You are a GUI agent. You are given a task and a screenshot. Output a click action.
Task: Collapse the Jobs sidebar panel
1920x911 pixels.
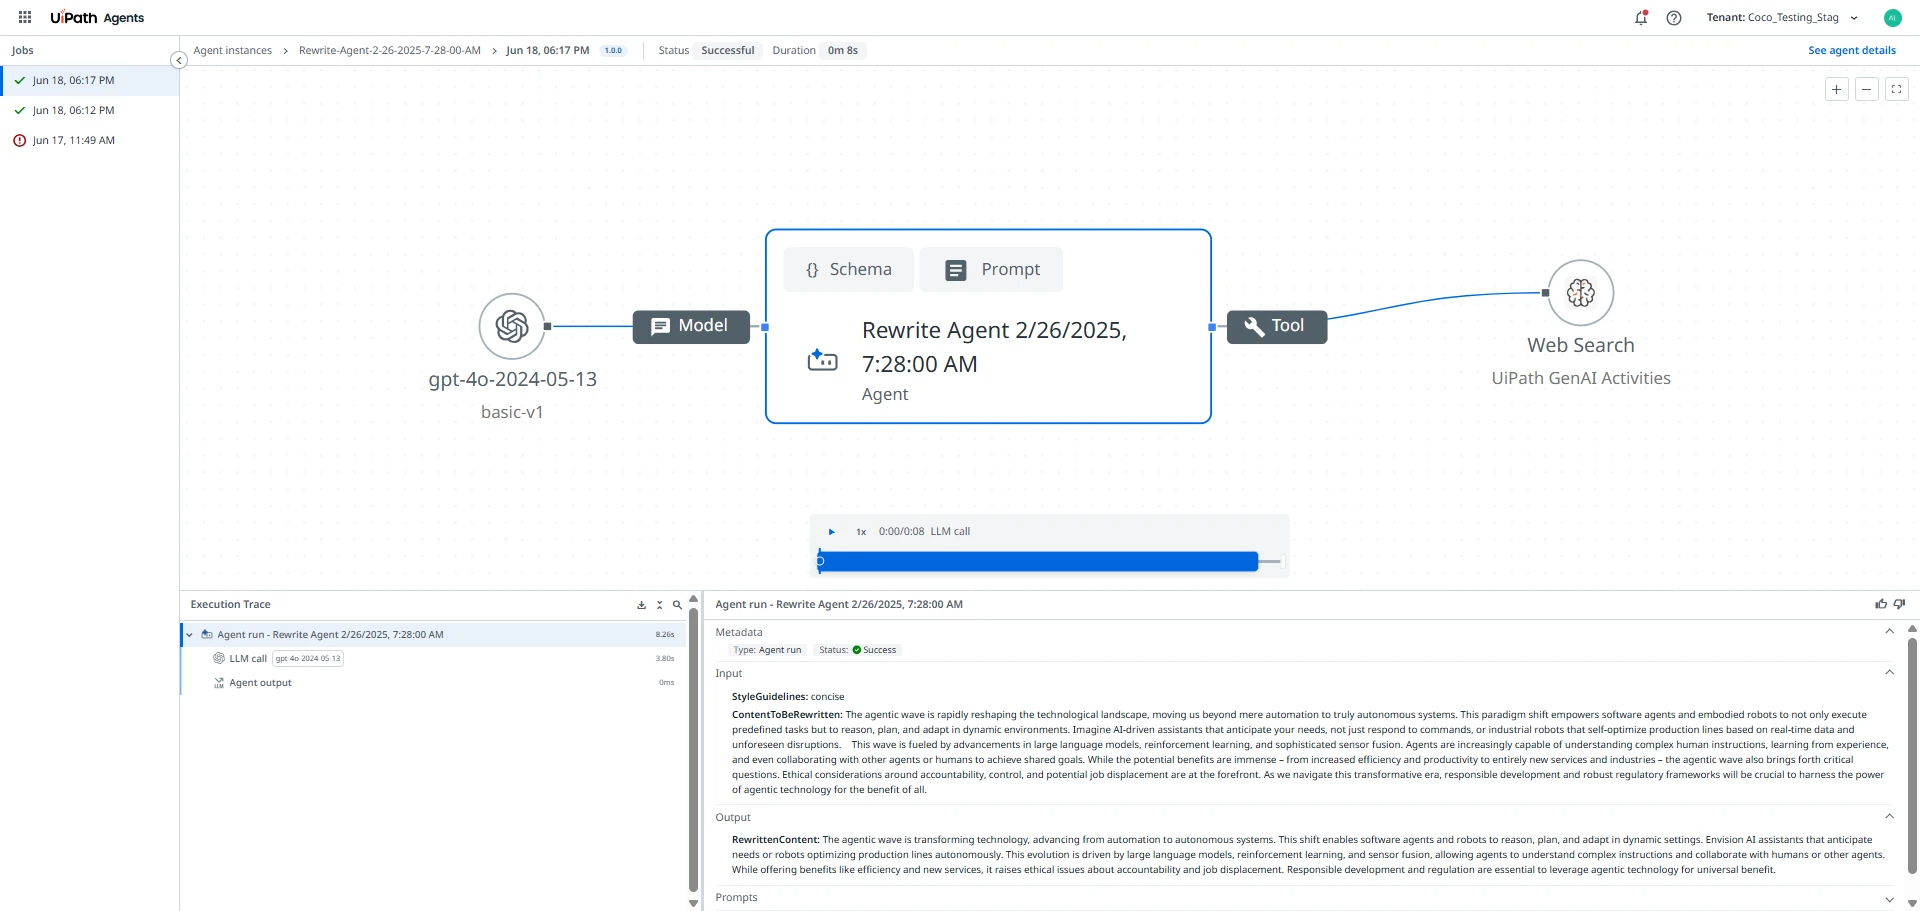click(179, 60)
